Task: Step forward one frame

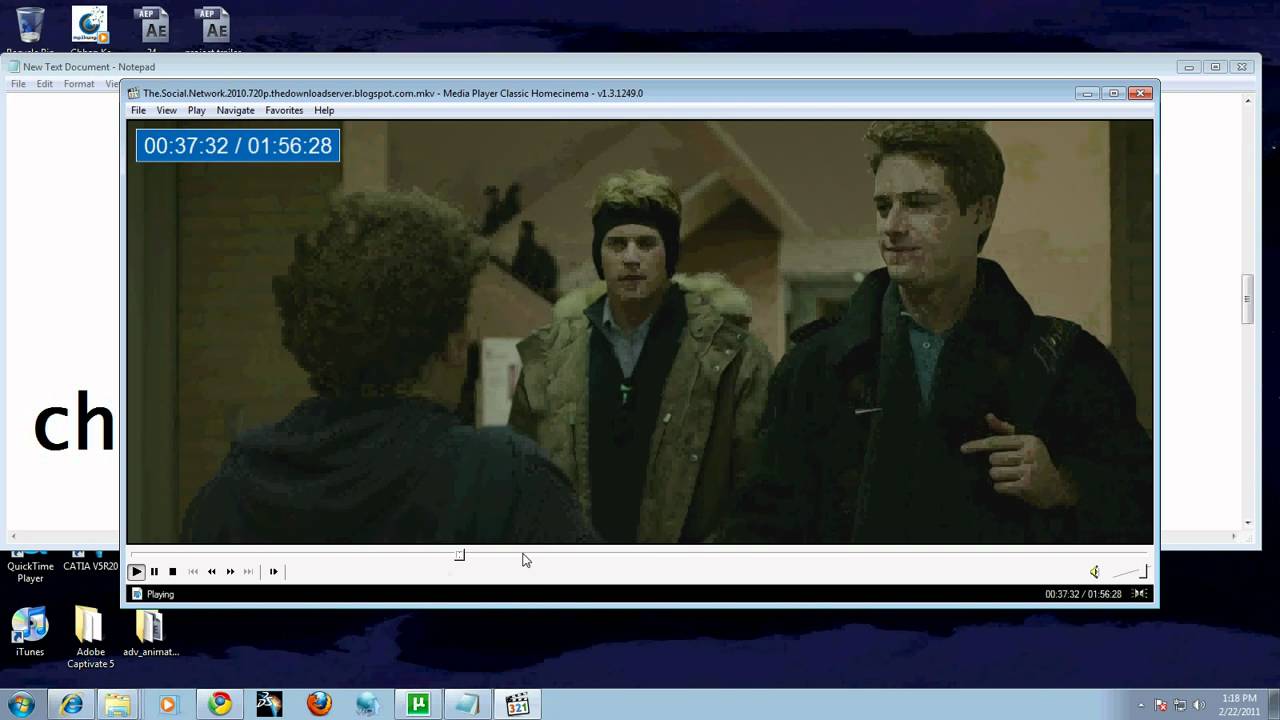Action: coord(273,572)
